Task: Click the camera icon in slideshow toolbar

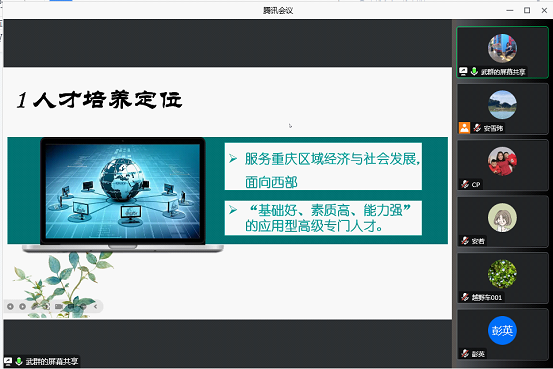Action: pos(59,307)
